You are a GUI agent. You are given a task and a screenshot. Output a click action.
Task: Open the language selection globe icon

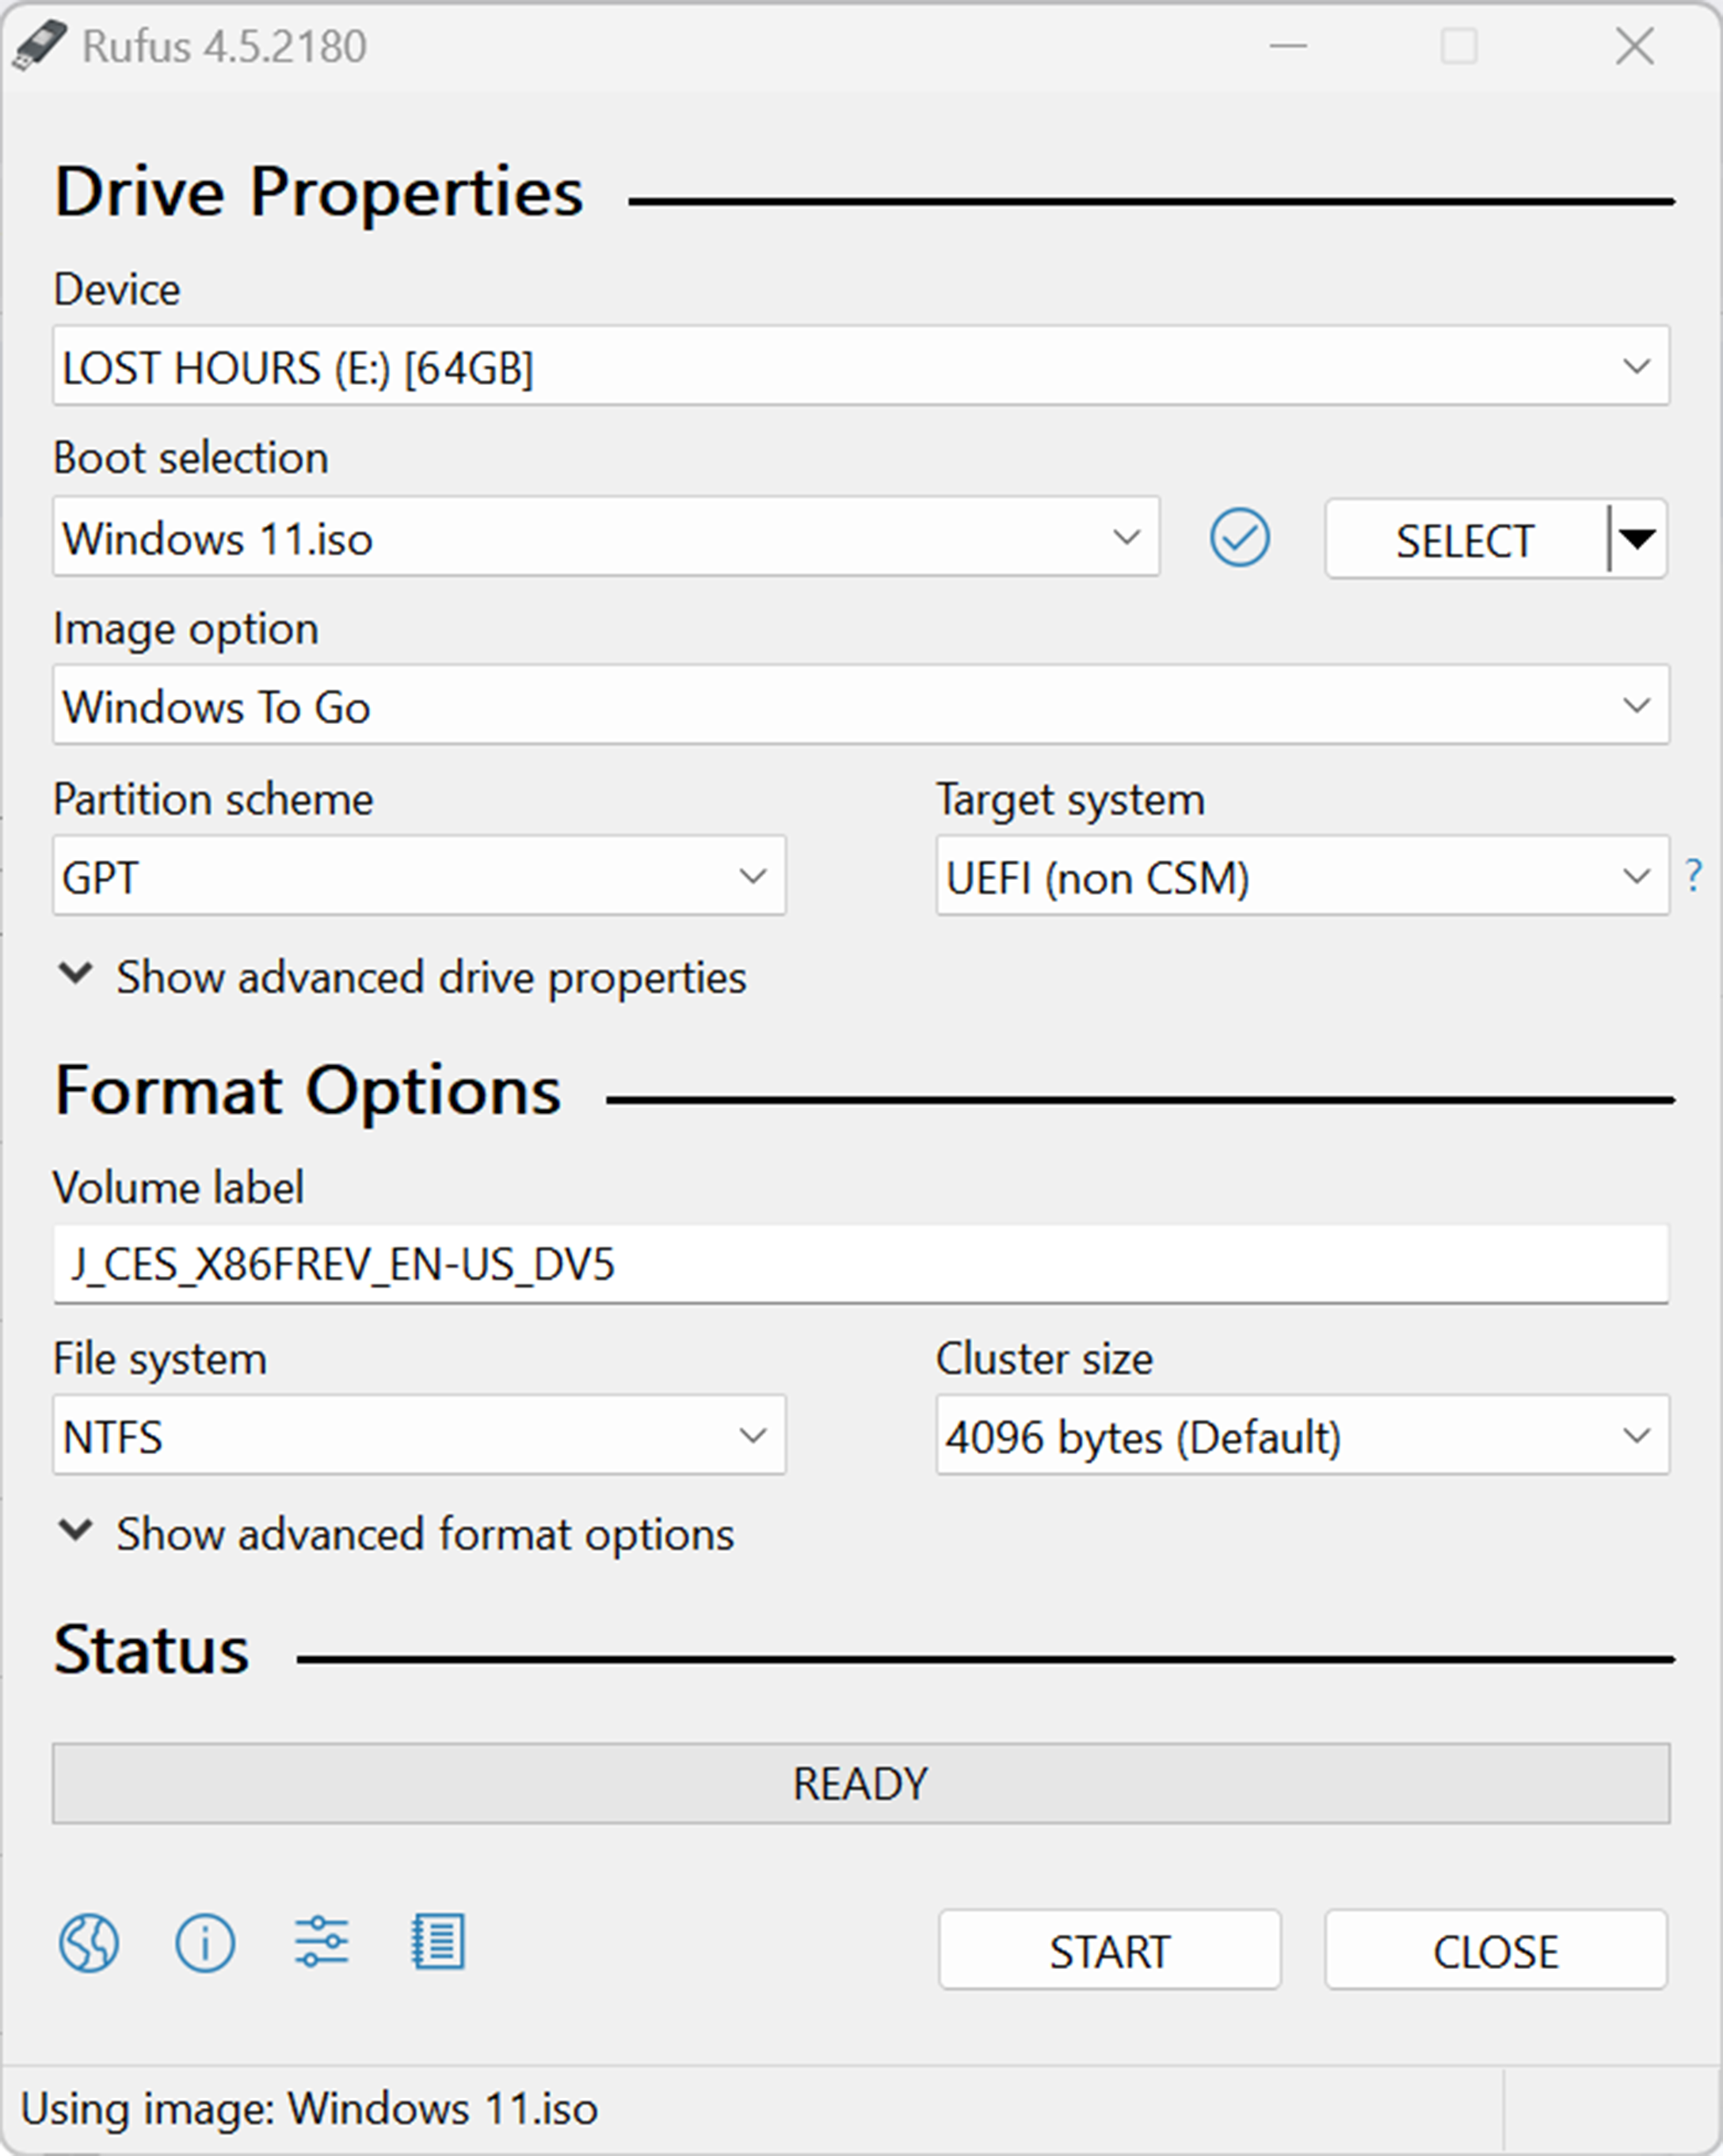tap(89, 1941)
